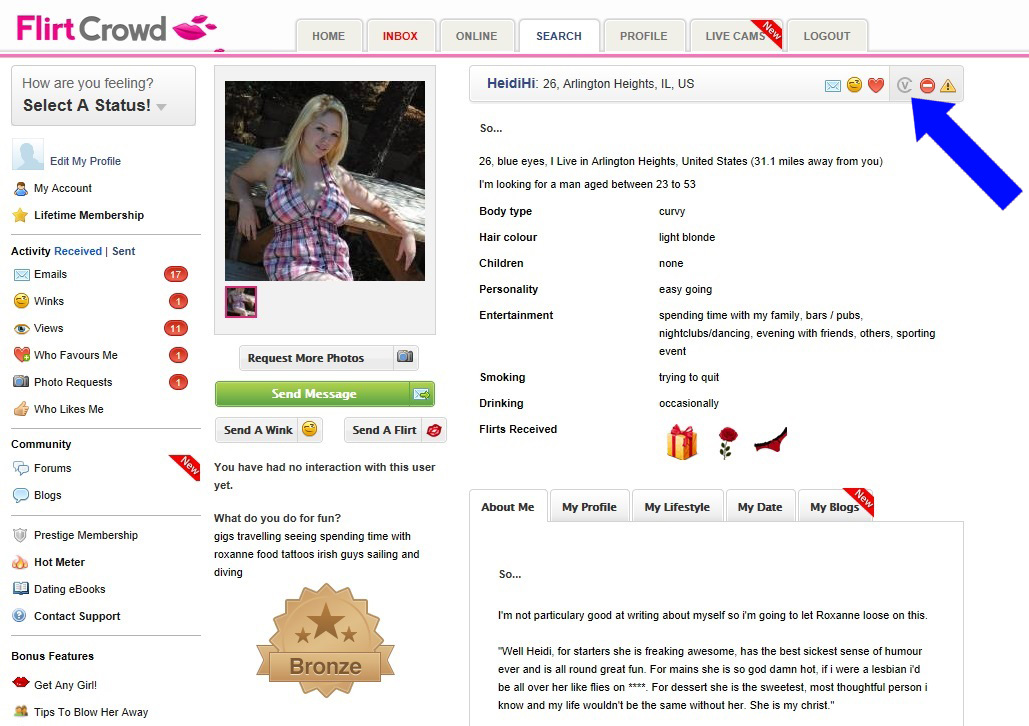Click the envelope icon in HeidiHi's profile header
This screenshot has width=1029, height=726.
pos(832,85)
